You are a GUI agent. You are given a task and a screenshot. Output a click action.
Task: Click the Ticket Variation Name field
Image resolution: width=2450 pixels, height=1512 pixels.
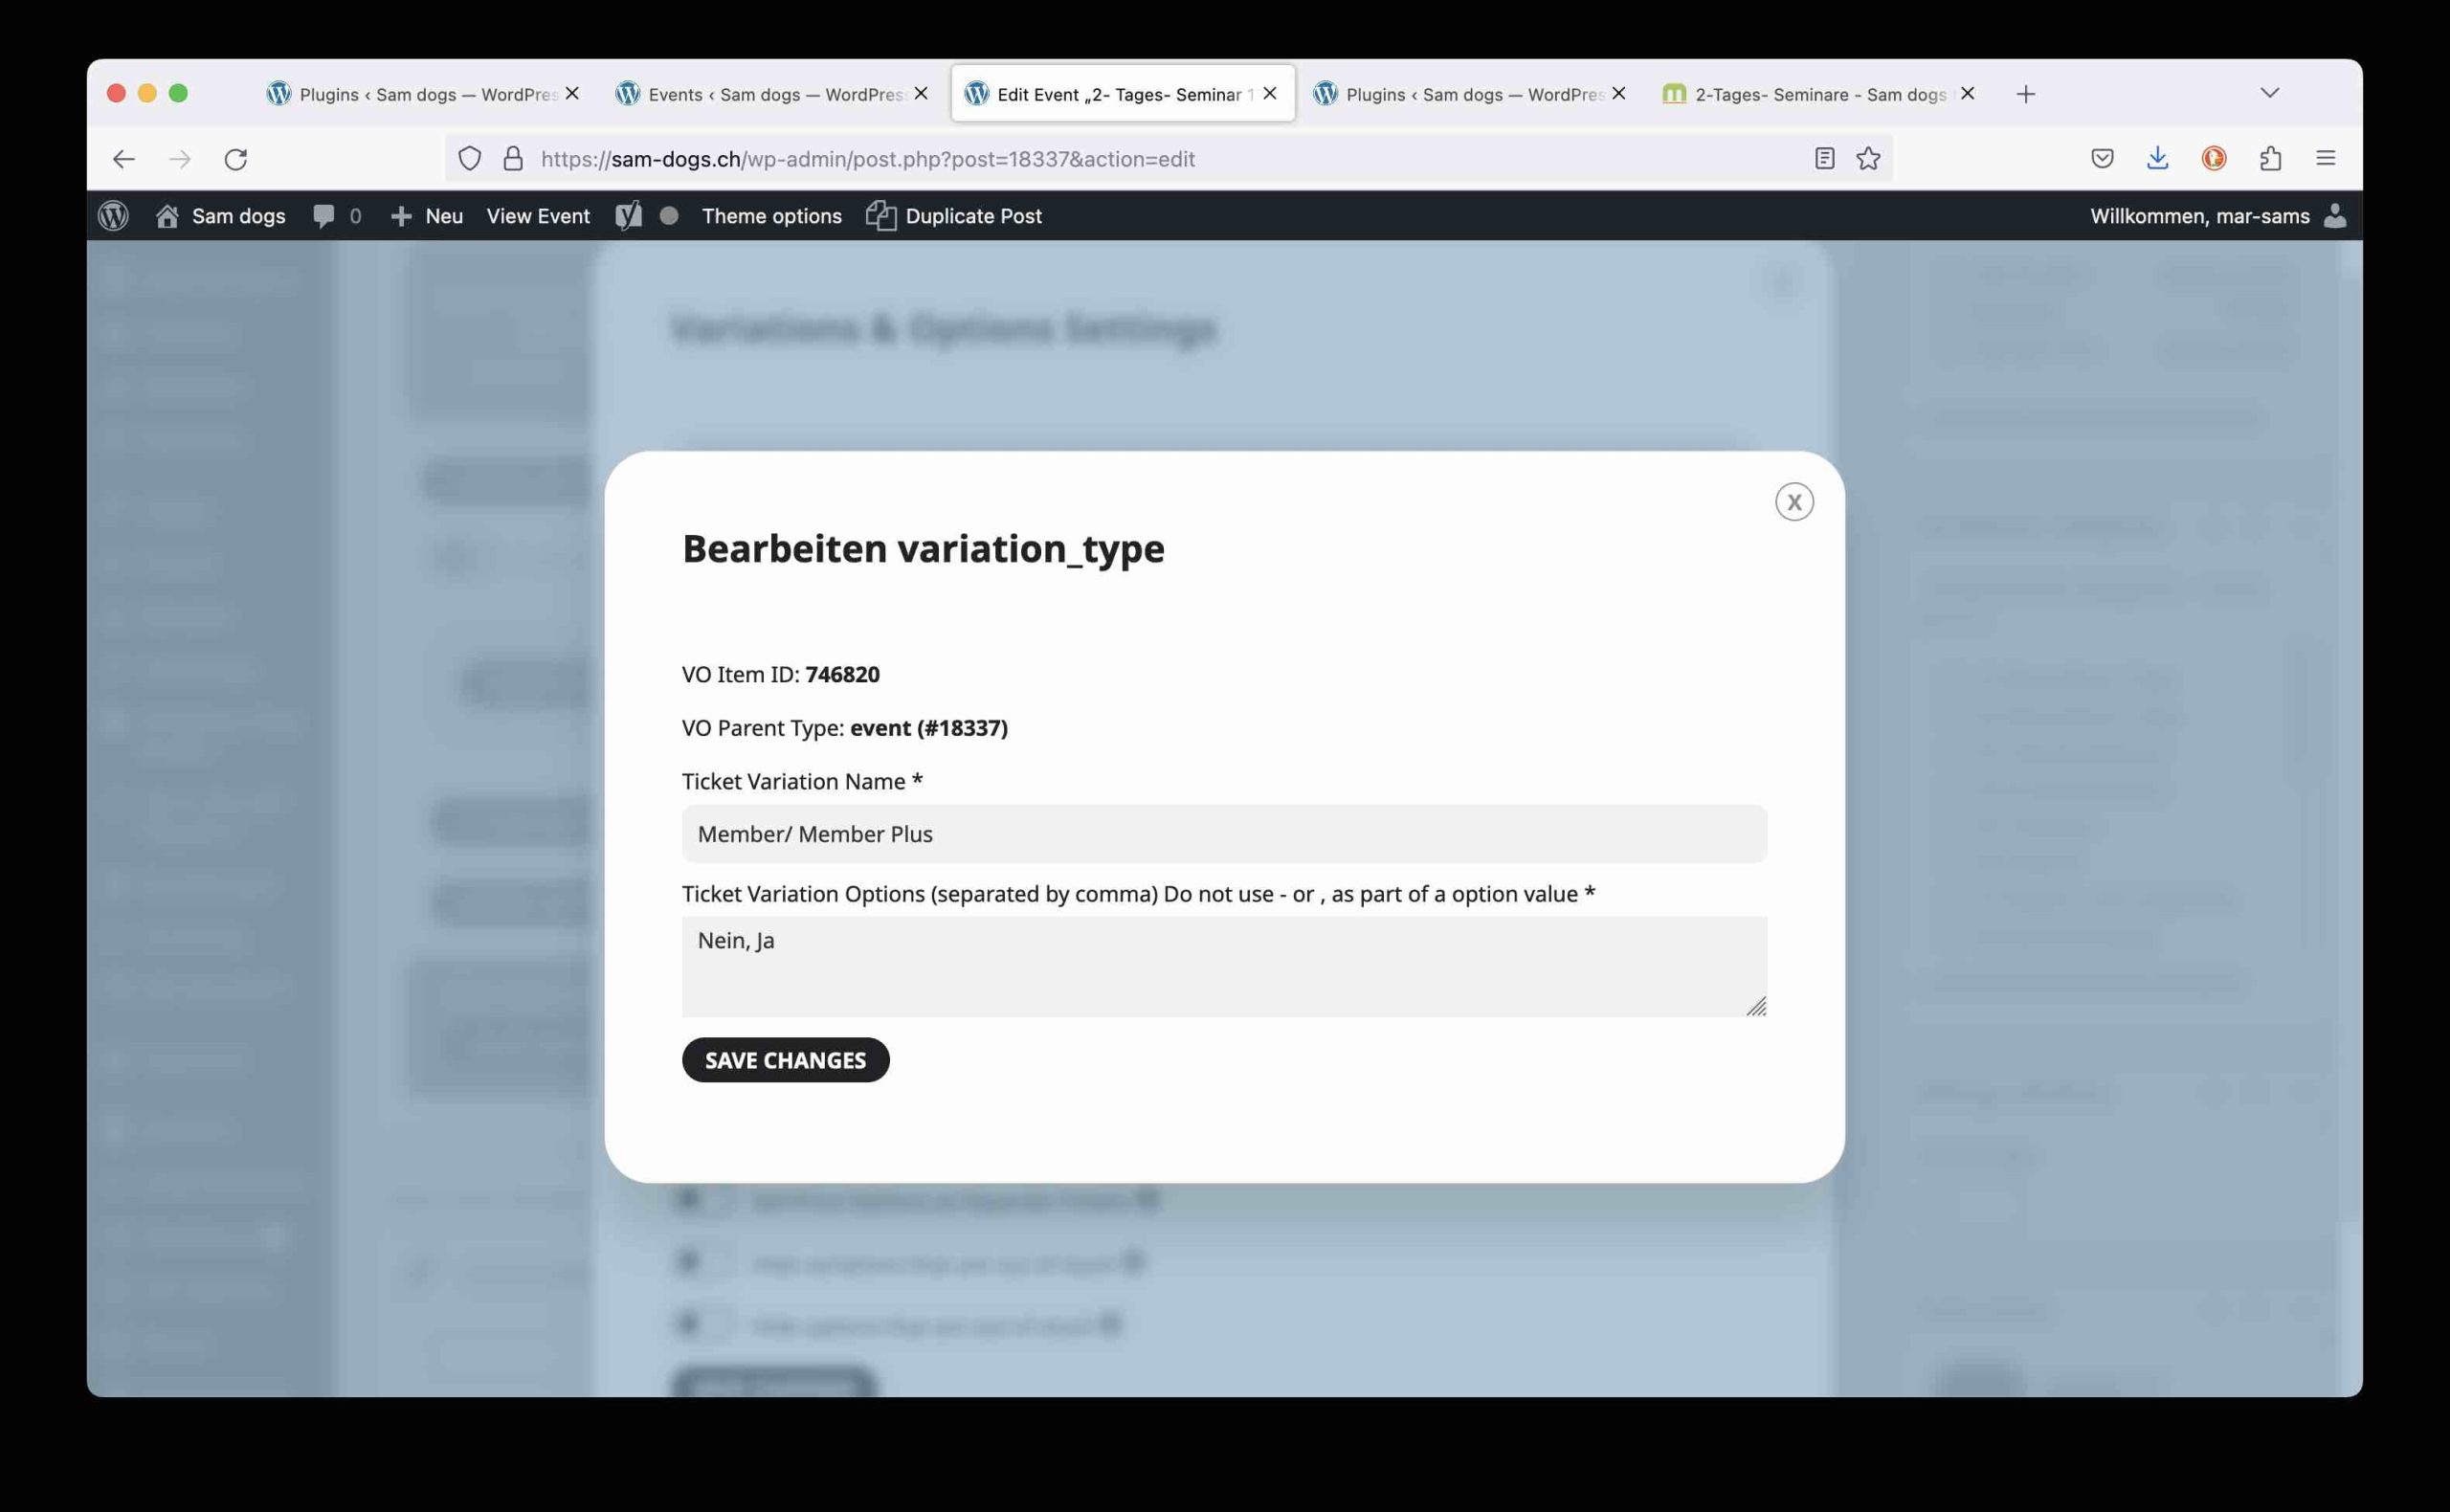coord(1224,834)
